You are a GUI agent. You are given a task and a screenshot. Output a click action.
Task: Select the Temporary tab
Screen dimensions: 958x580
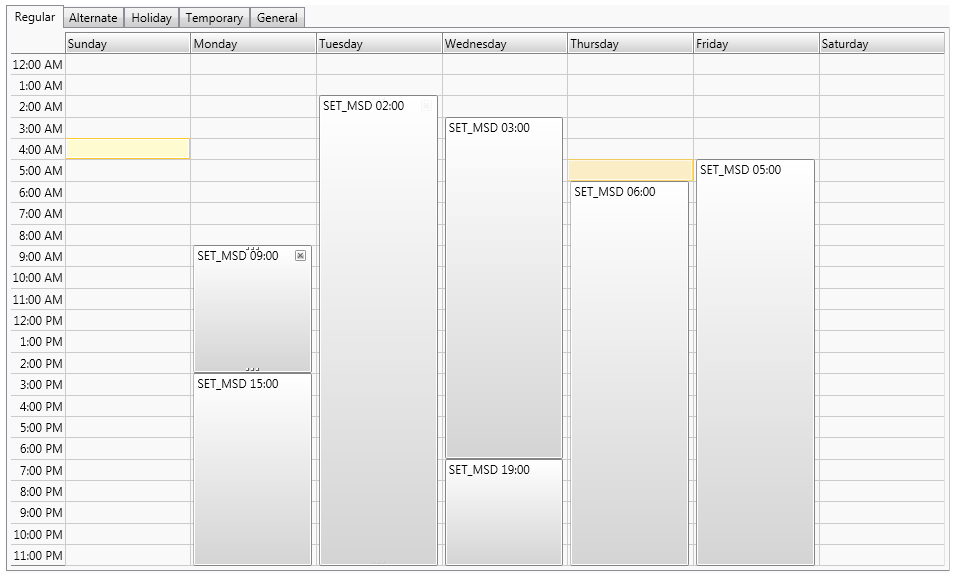click(x=214, y=18)
